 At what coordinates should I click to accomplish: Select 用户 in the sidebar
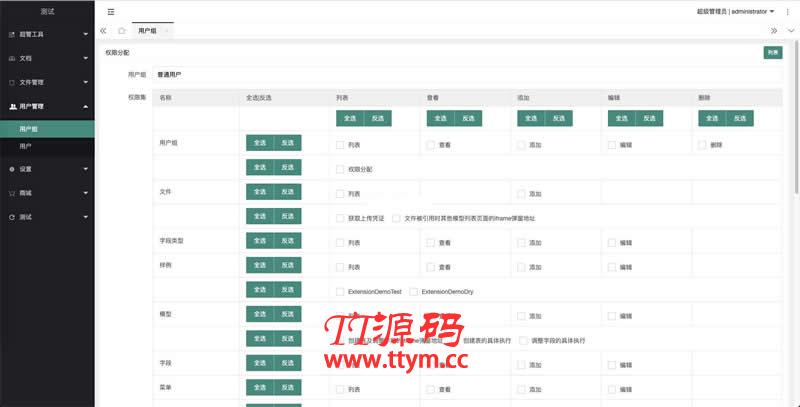pyautogui.click(x=47, y=146)
